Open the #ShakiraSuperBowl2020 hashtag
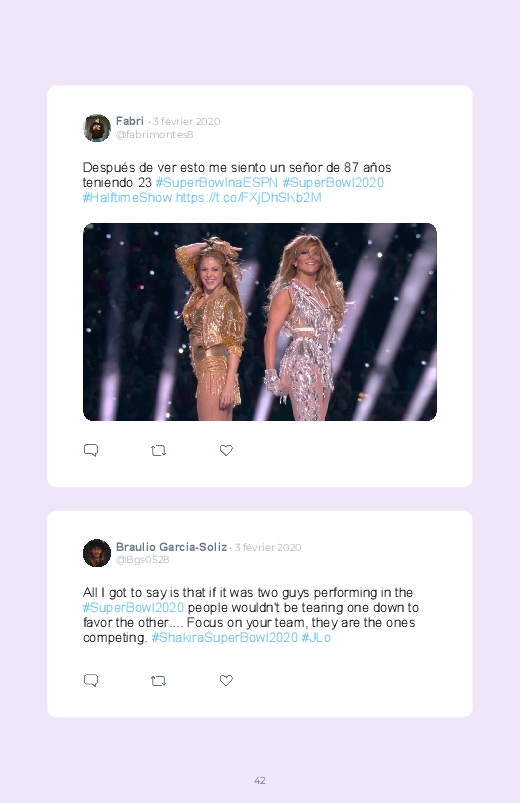Viewport: 520px width, 803px height. 224,638
